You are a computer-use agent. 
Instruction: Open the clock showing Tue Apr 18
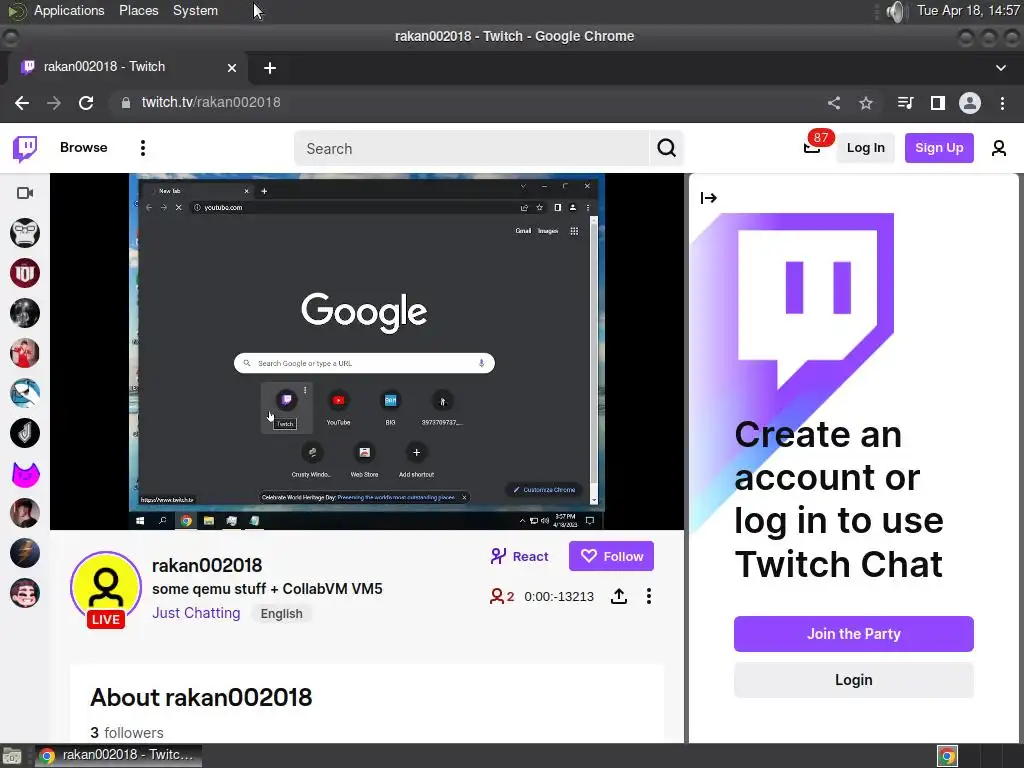(968, 10)
